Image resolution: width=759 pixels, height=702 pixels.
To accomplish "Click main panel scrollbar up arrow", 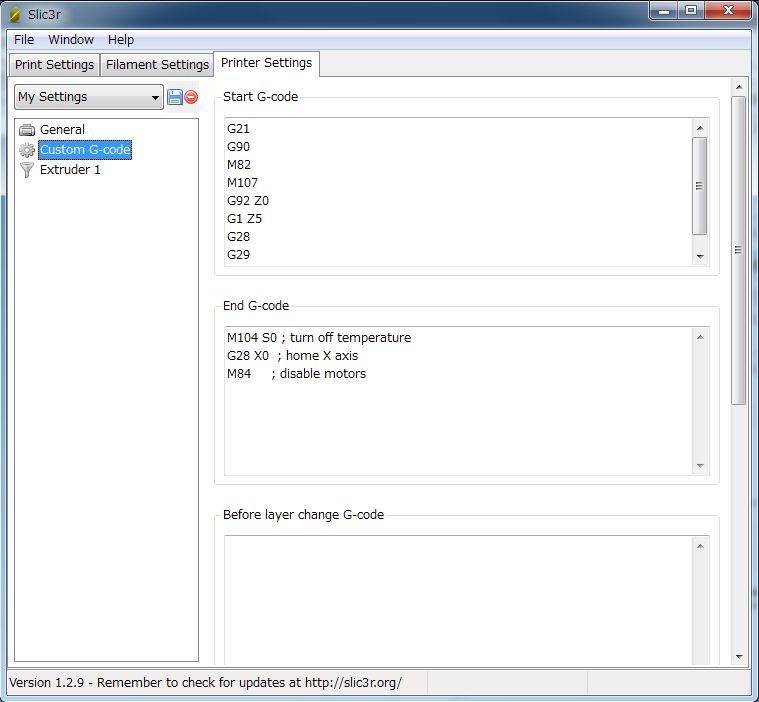I will click(x=739, y=87).
